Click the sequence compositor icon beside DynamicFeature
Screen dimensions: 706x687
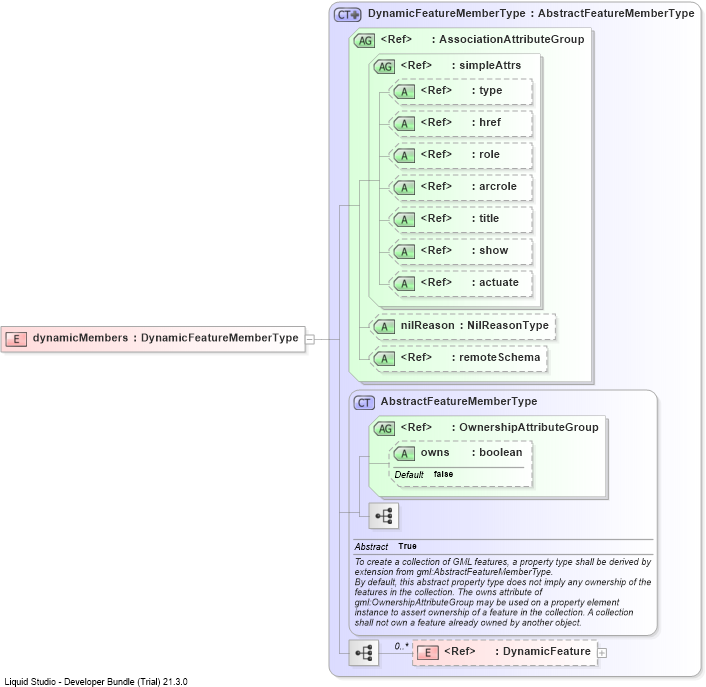(x=364, y=653)
